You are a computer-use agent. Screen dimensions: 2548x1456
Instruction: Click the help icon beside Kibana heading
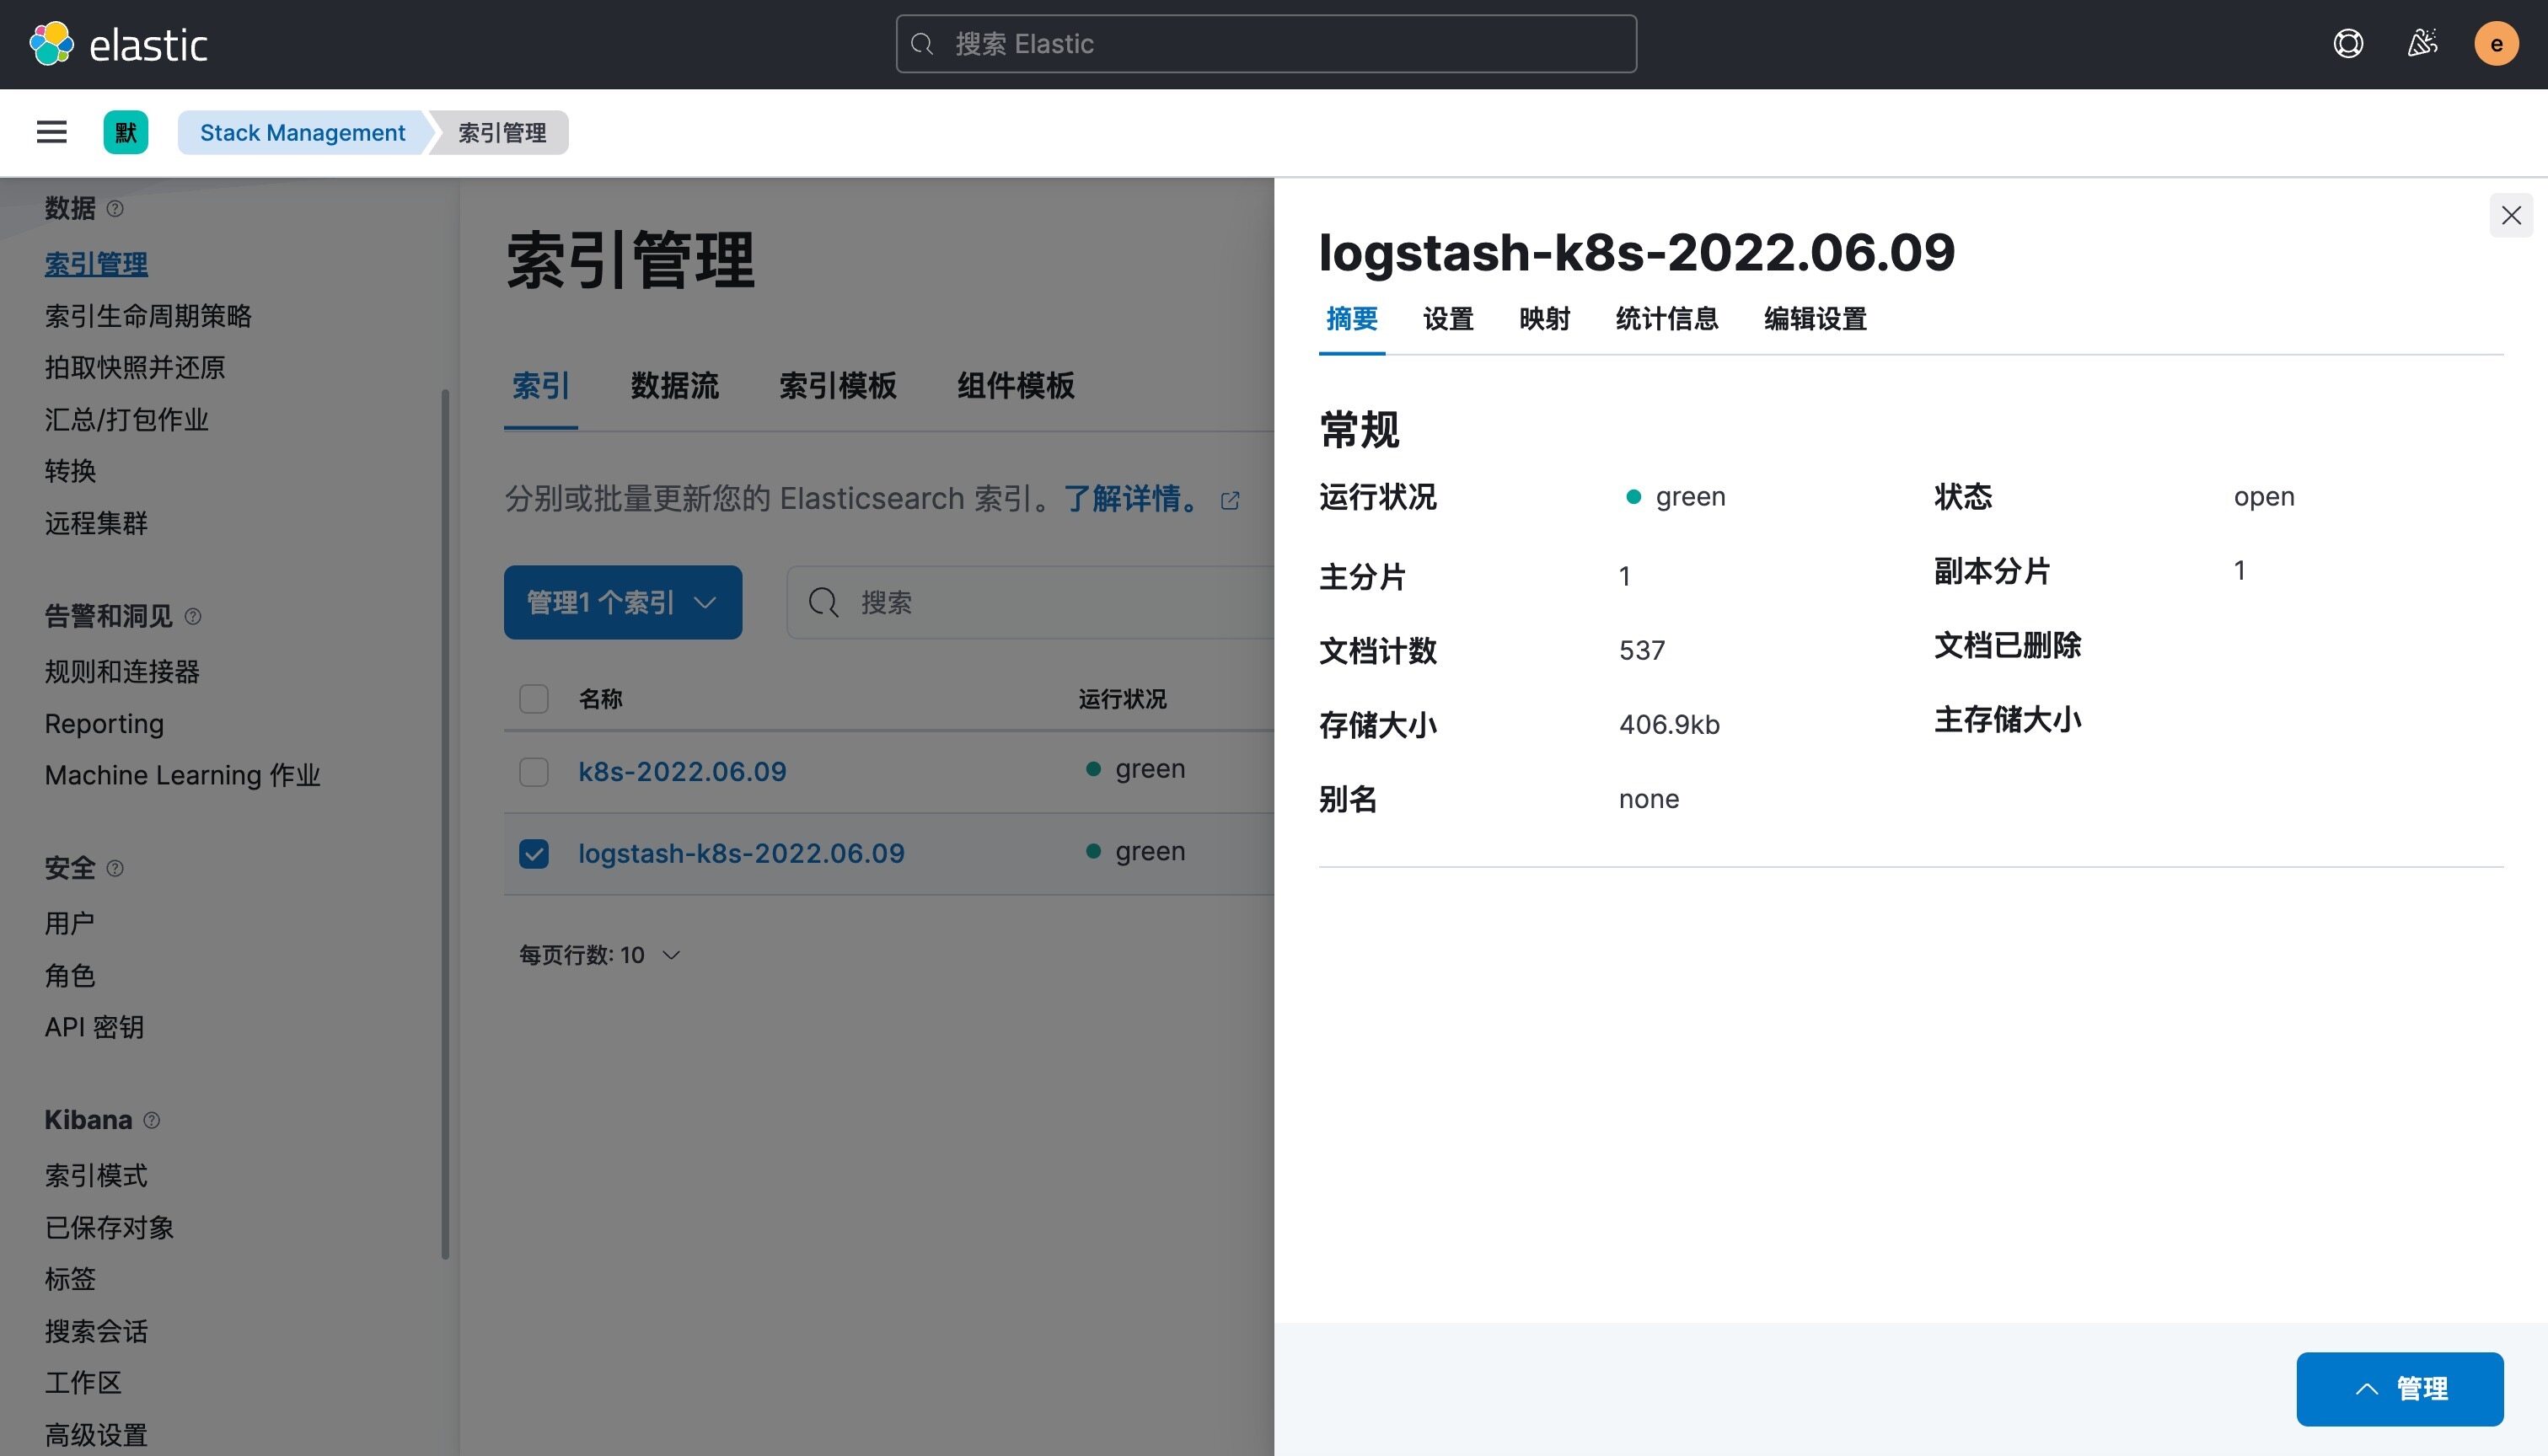coord(152,1120)
